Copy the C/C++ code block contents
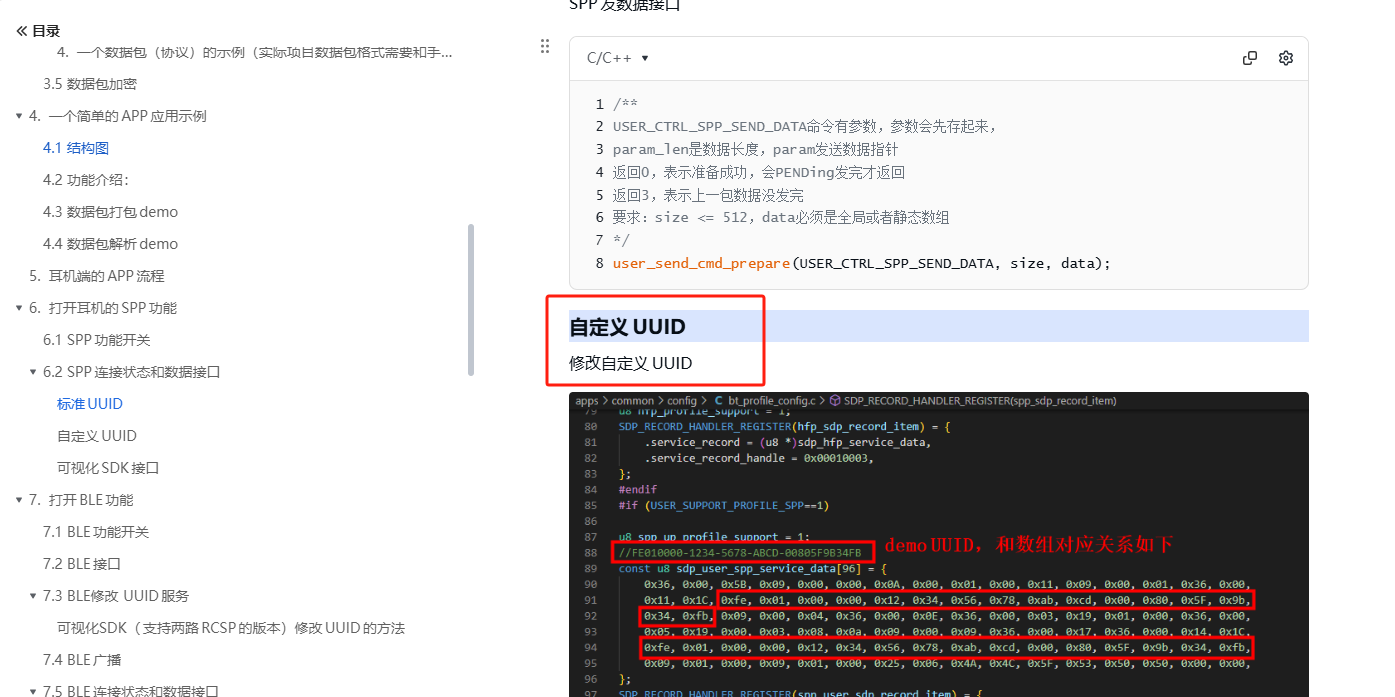This screenshot has height=697, width=1395. pos(1250,58)
